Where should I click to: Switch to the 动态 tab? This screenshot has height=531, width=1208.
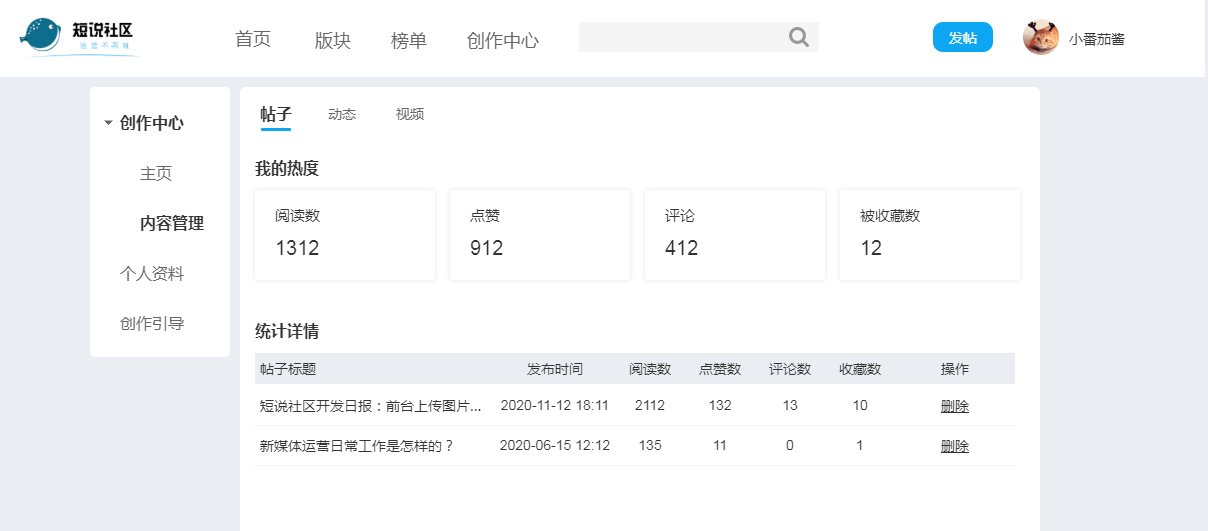coord(342,114)
